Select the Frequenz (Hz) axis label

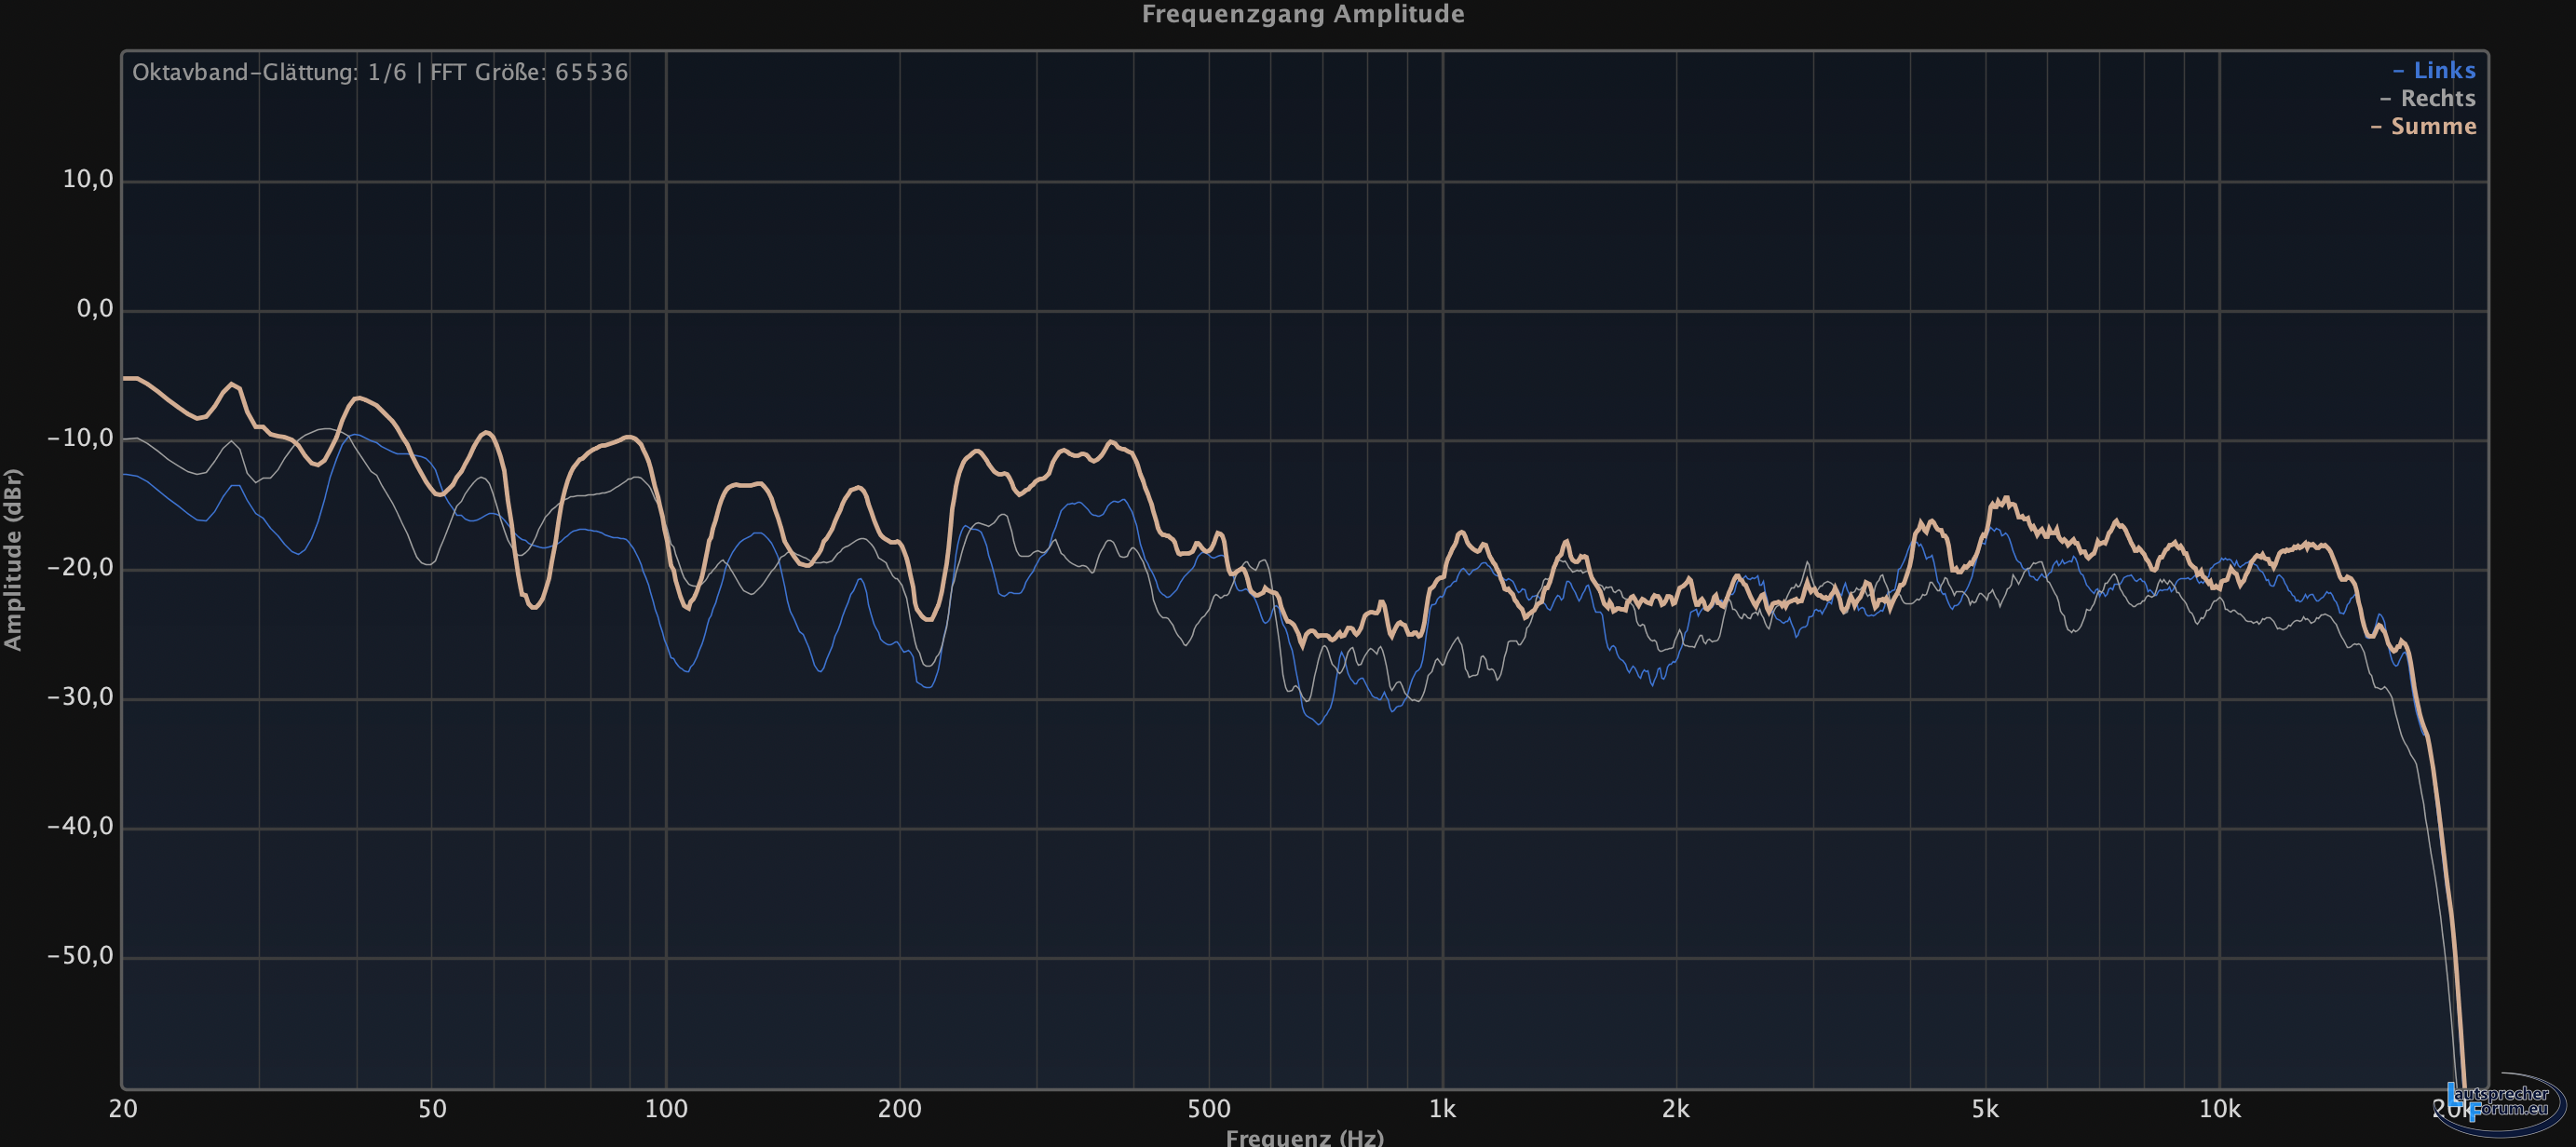pyautogui.click(x=1304, y=1137)
